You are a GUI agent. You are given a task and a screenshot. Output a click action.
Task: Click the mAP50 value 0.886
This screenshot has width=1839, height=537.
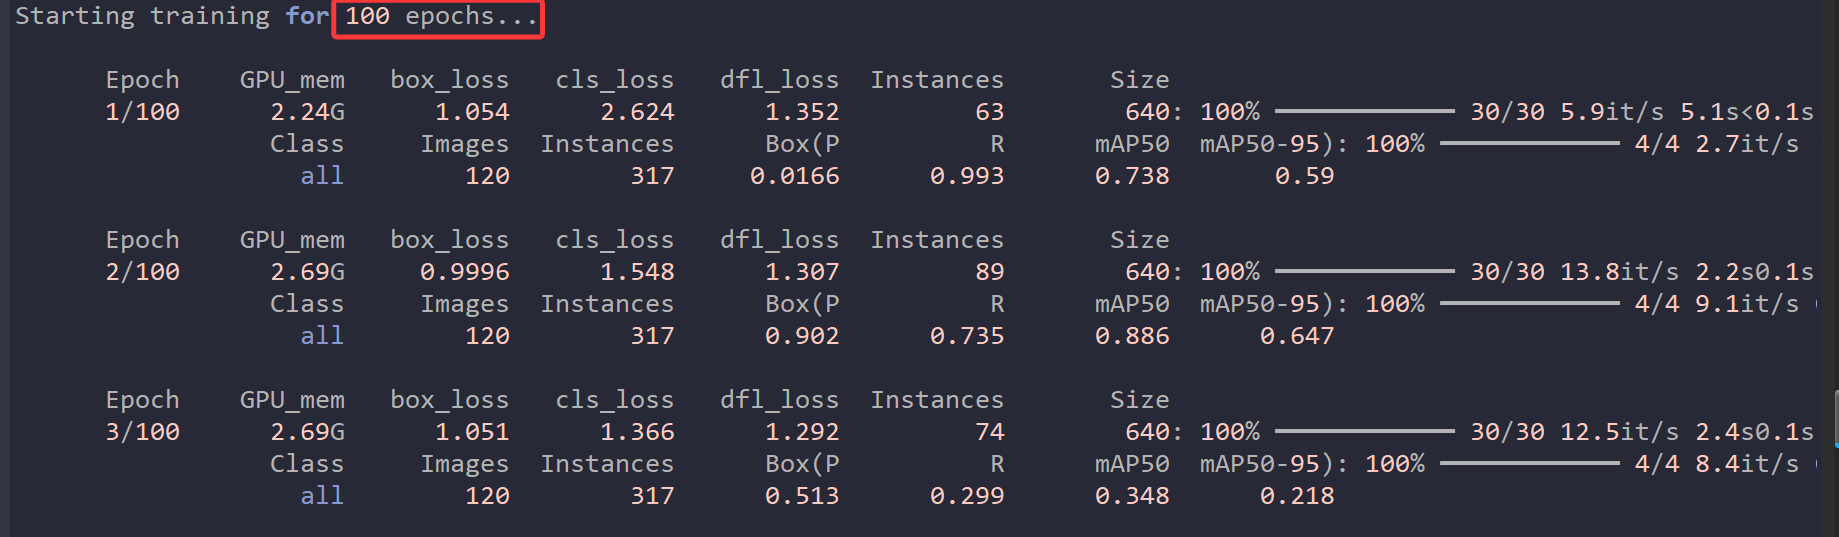[x=1132, y=336]
